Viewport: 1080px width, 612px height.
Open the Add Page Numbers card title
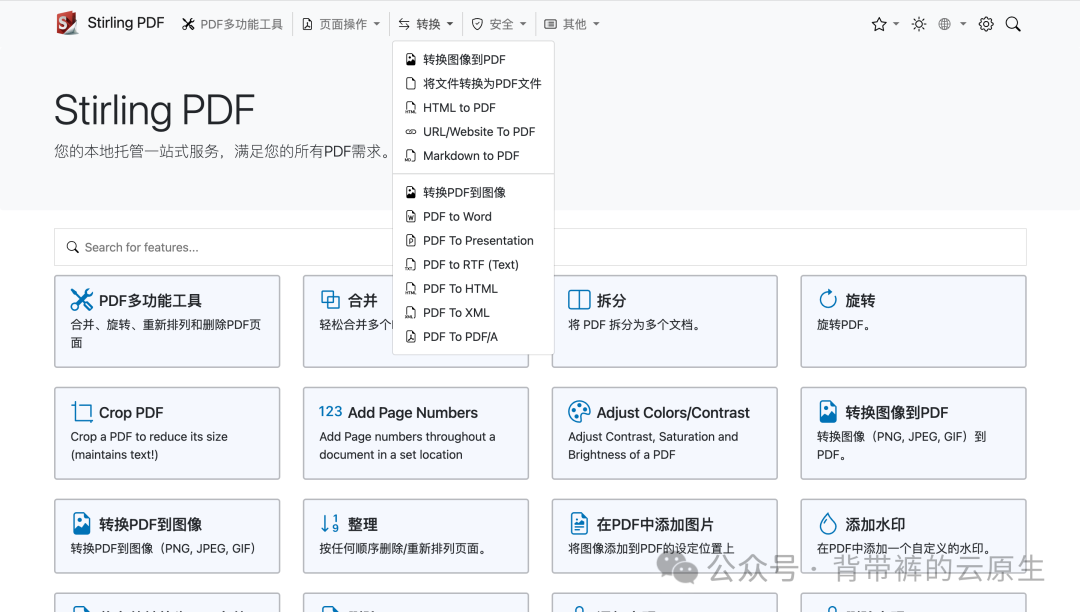(x=413, y=412)
